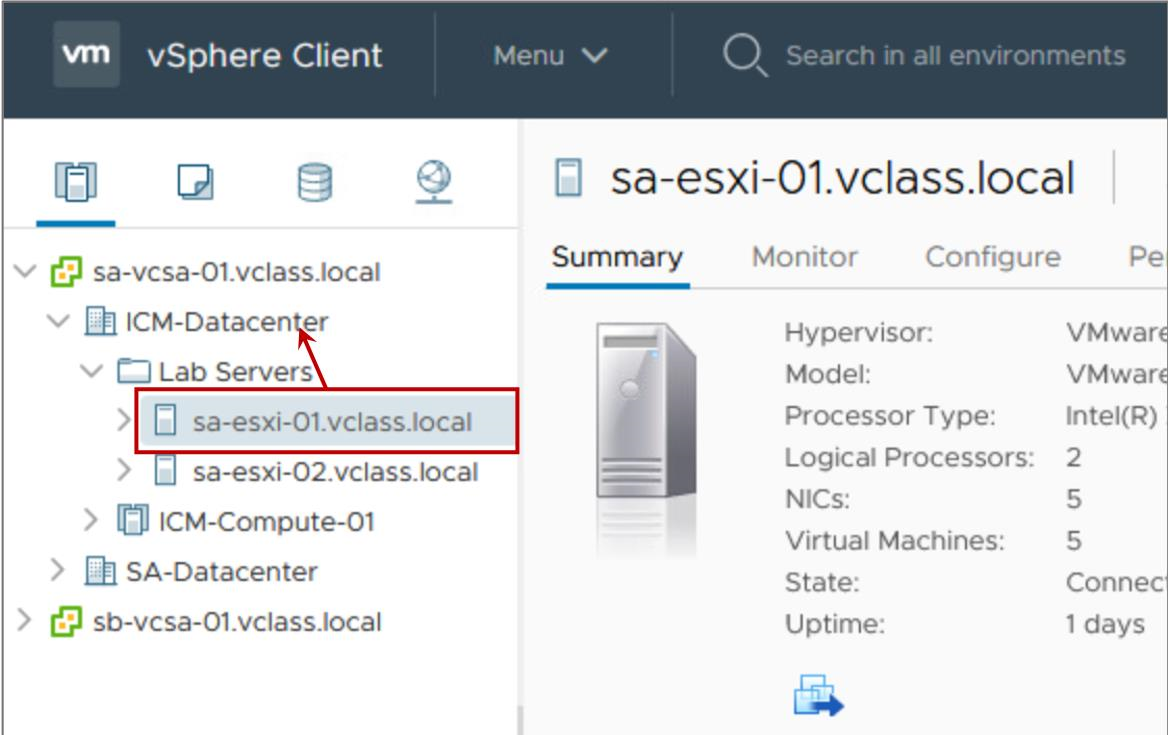Open the VMs and Templates view icon
Image resolution: width=1168 pixels, height=735 pixels.
[x=195, y=181]
